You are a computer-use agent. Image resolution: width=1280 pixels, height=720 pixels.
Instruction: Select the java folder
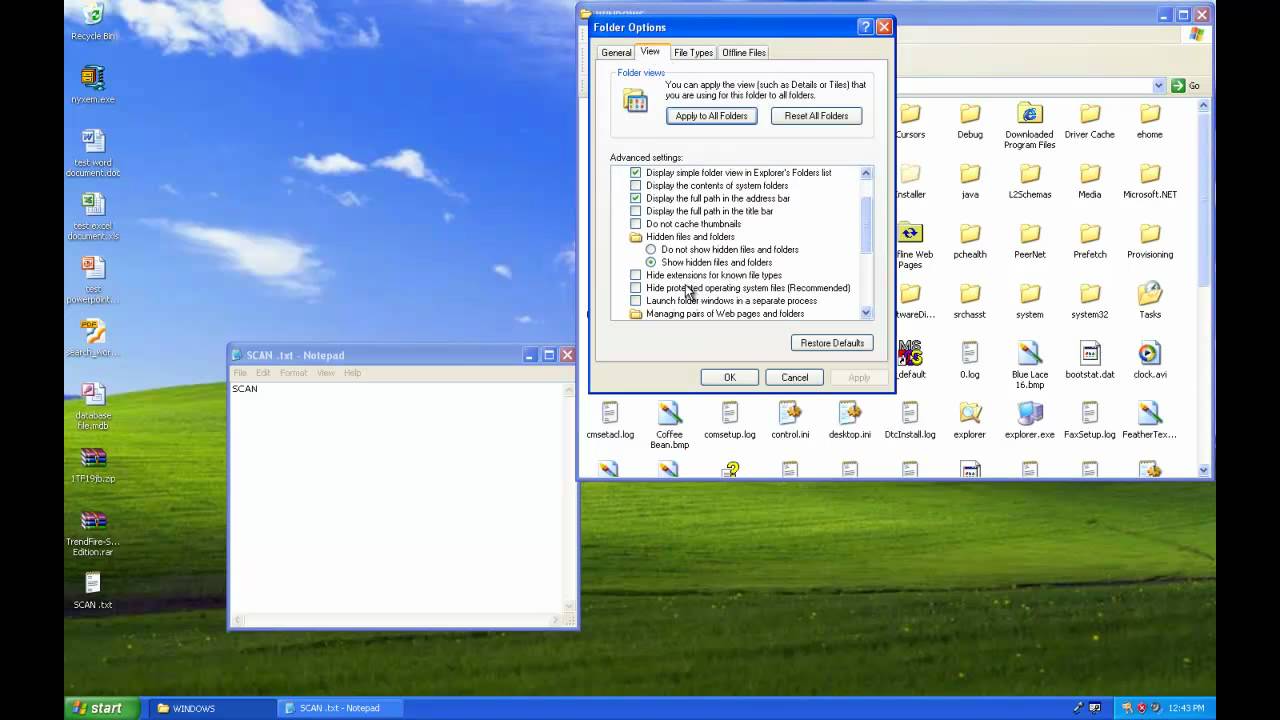tap(970, 181)
